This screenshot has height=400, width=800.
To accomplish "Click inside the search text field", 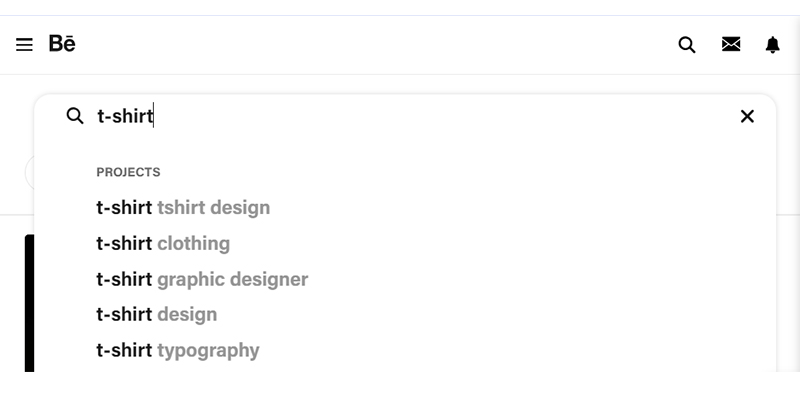I will (400, 116).
